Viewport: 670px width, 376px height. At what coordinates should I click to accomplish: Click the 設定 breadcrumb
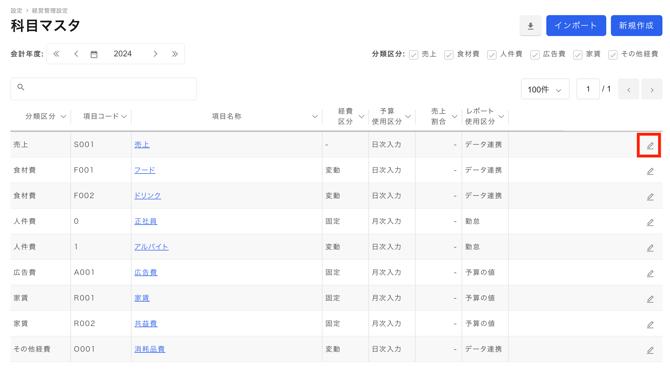tap(16, 10)
